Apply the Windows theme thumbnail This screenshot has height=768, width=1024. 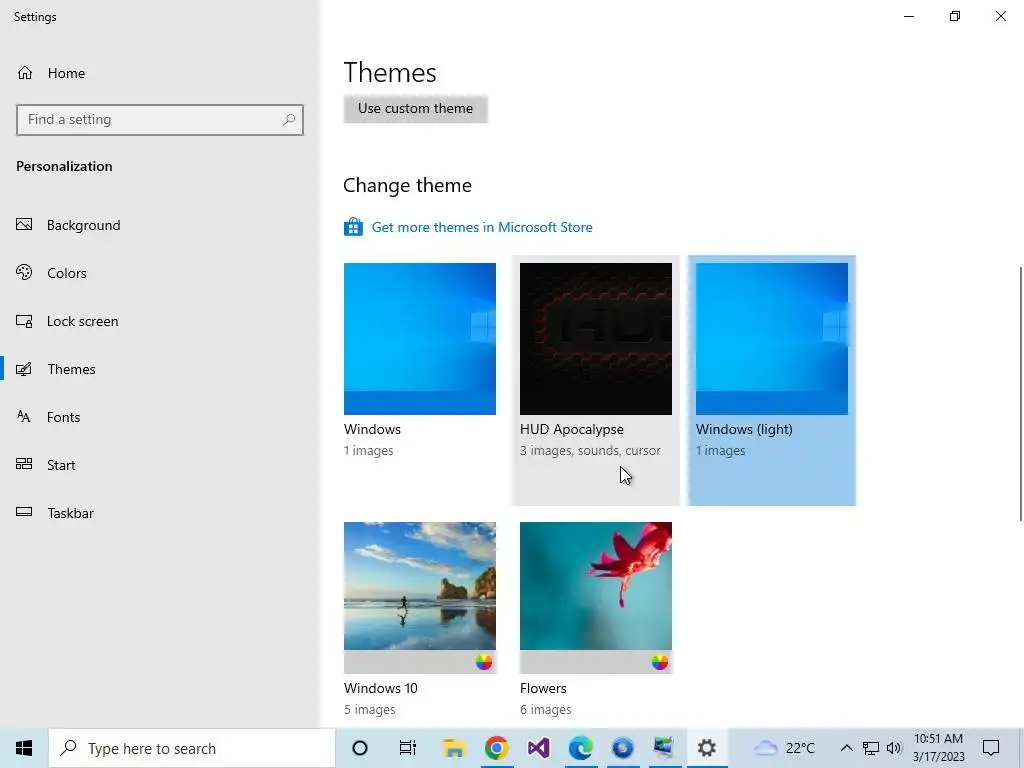(x=420, y=339)
